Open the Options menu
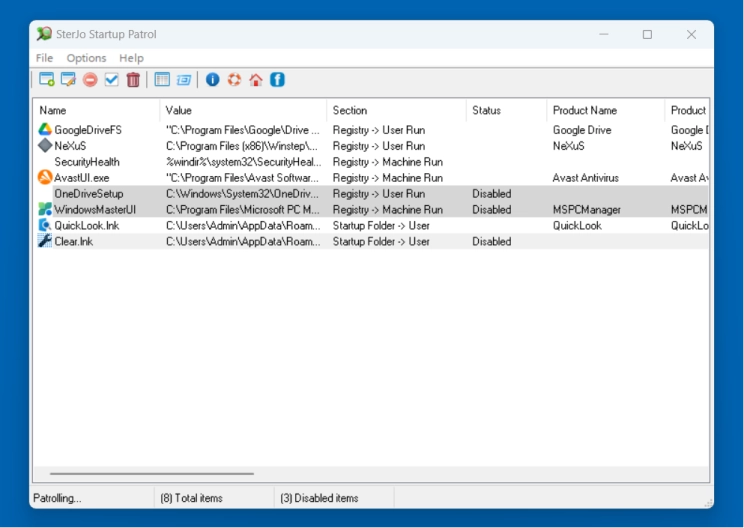 (x=86, y=58)
